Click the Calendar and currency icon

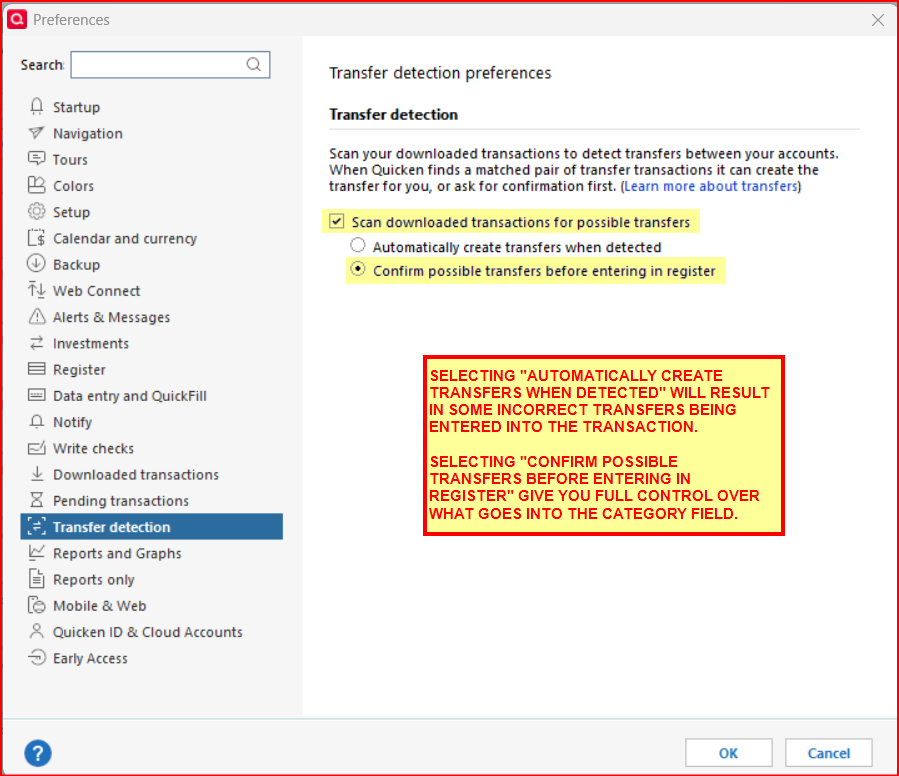click(x=37, y=238)
